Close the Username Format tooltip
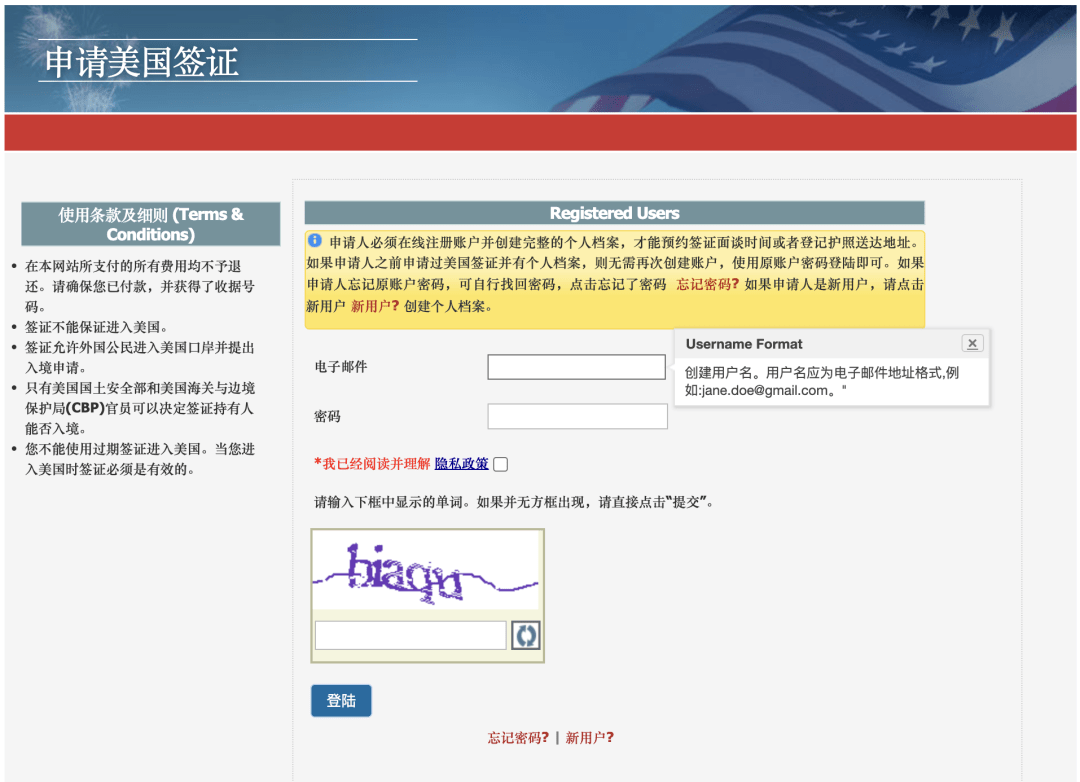 tap(971, 343)
